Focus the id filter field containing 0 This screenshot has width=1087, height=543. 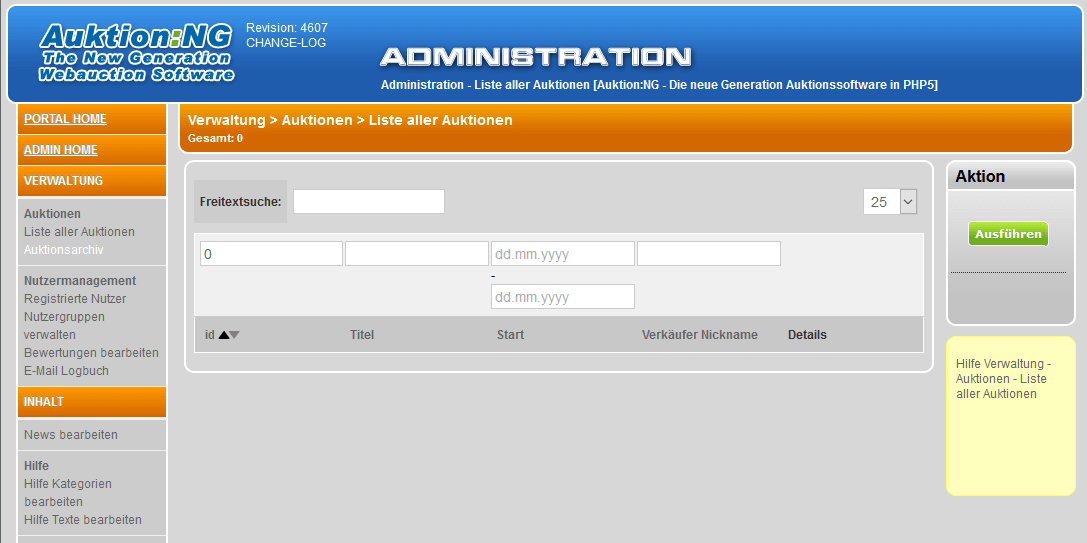point(271,254)
